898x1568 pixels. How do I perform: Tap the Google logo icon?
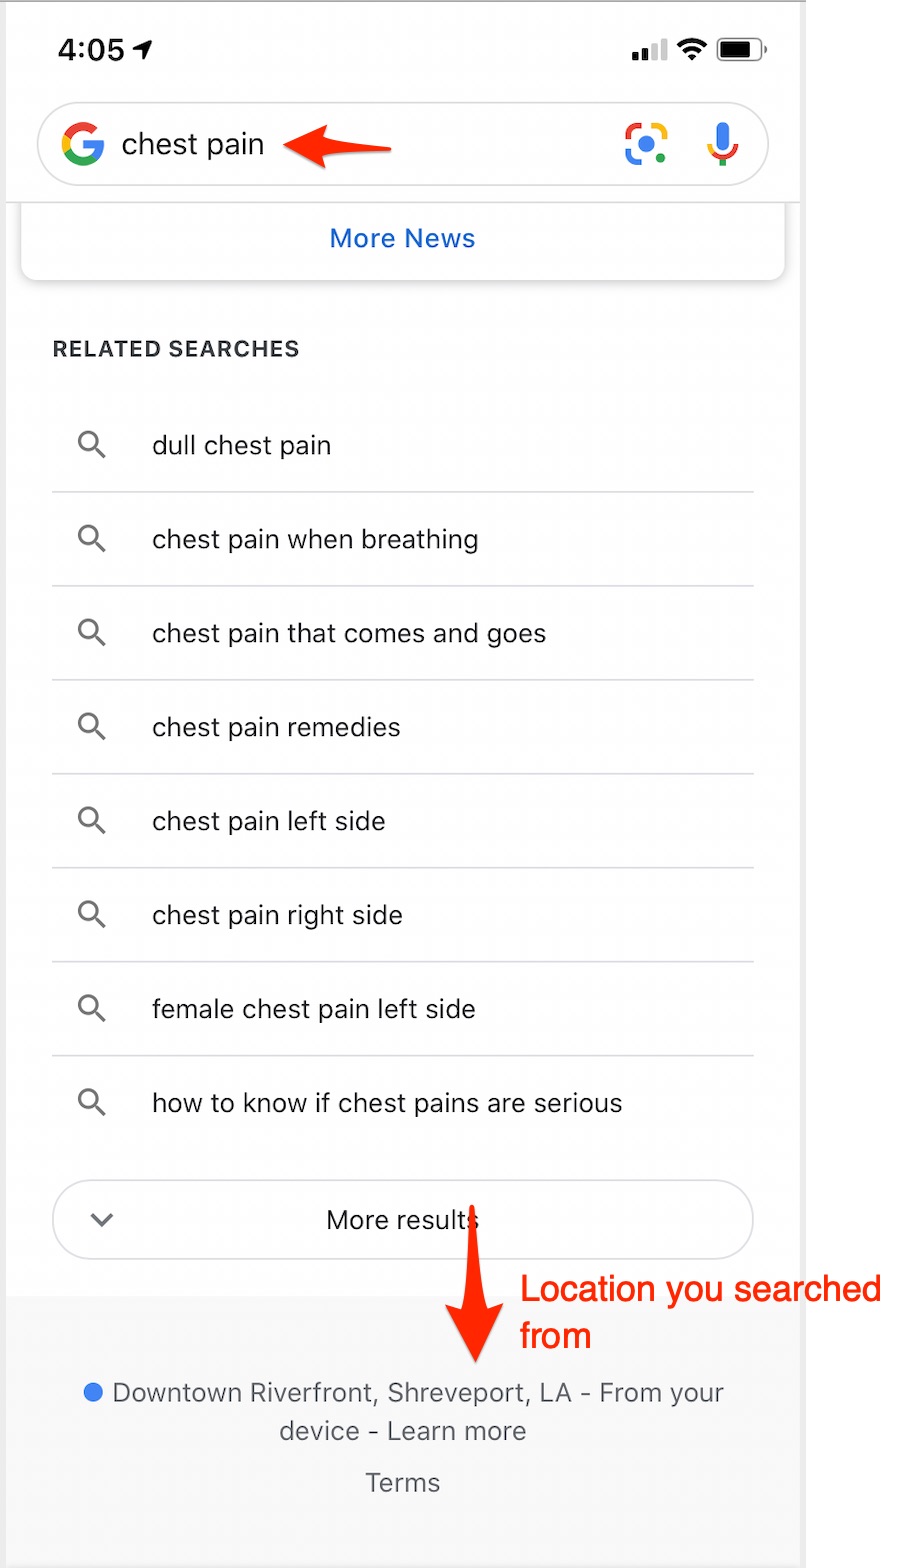[83, 144]
